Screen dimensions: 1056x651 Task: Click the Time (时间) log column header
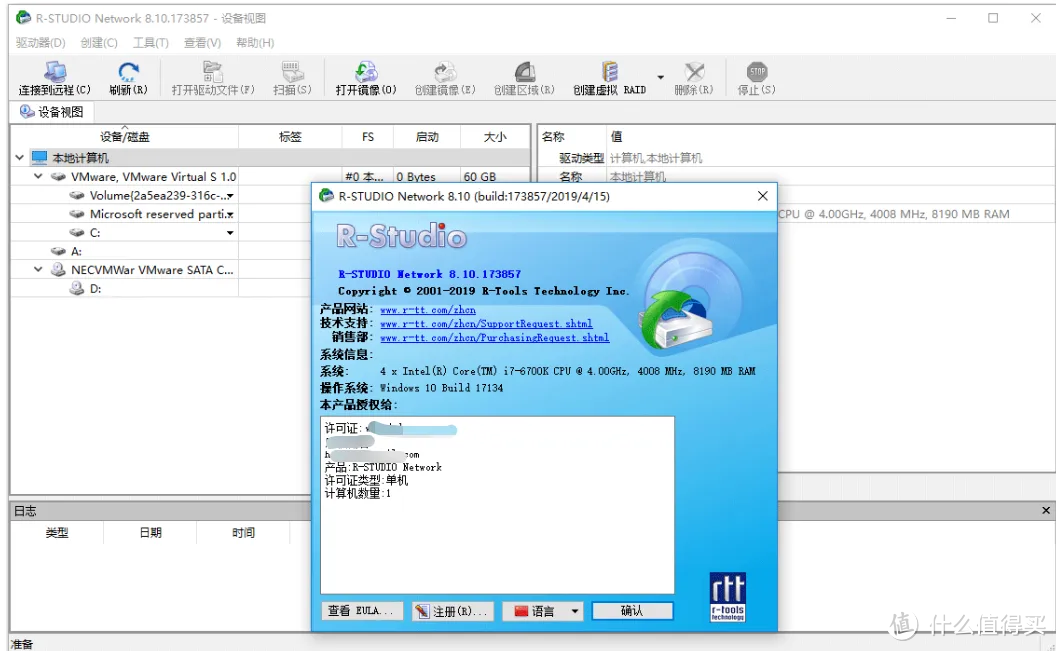pyautogui.click(x=243, y=533)
